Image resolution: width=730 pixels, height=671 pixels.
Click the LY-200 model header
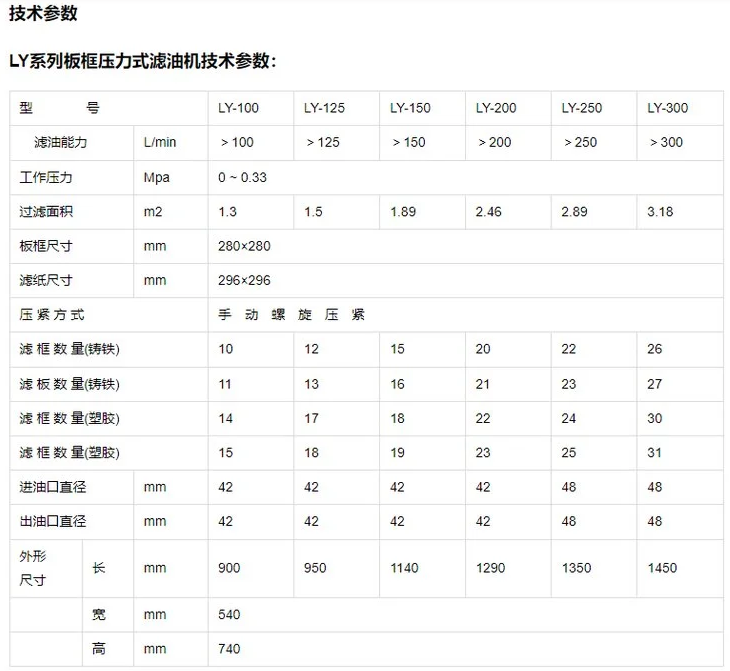pos(496,108)
